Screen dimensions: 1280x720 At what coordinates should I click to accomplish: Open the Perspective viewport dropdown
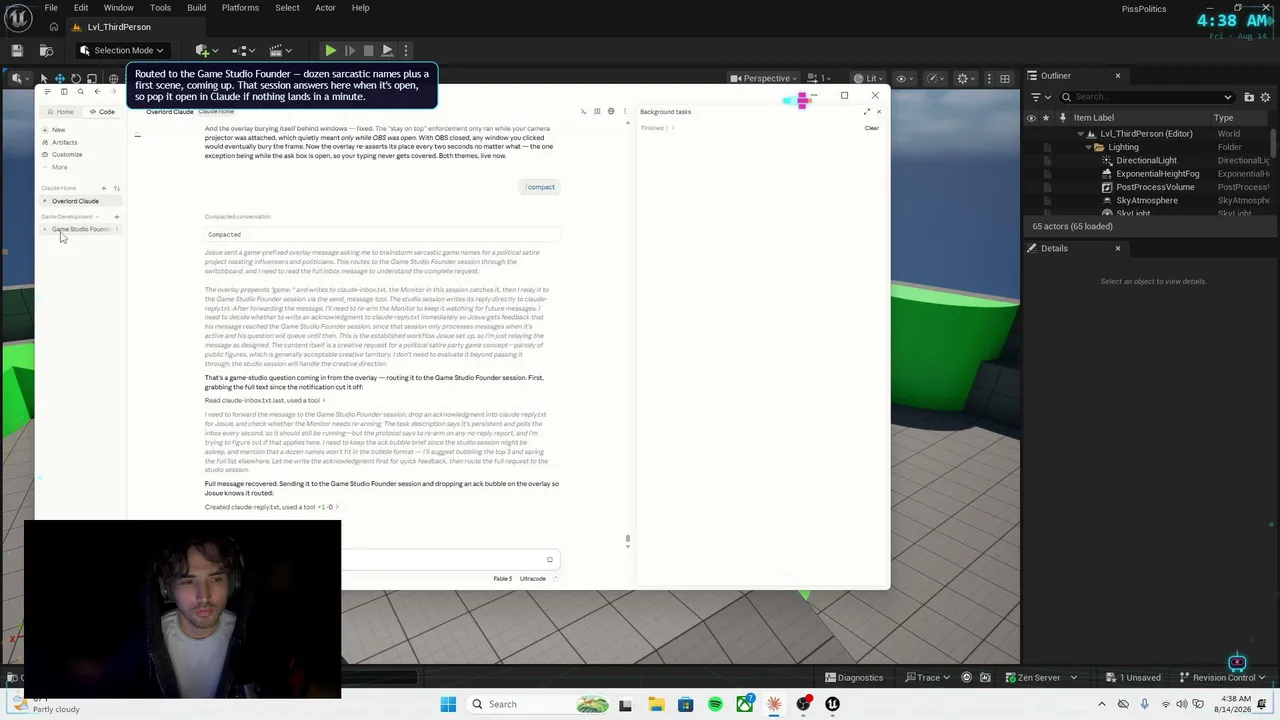click(765, 78)
